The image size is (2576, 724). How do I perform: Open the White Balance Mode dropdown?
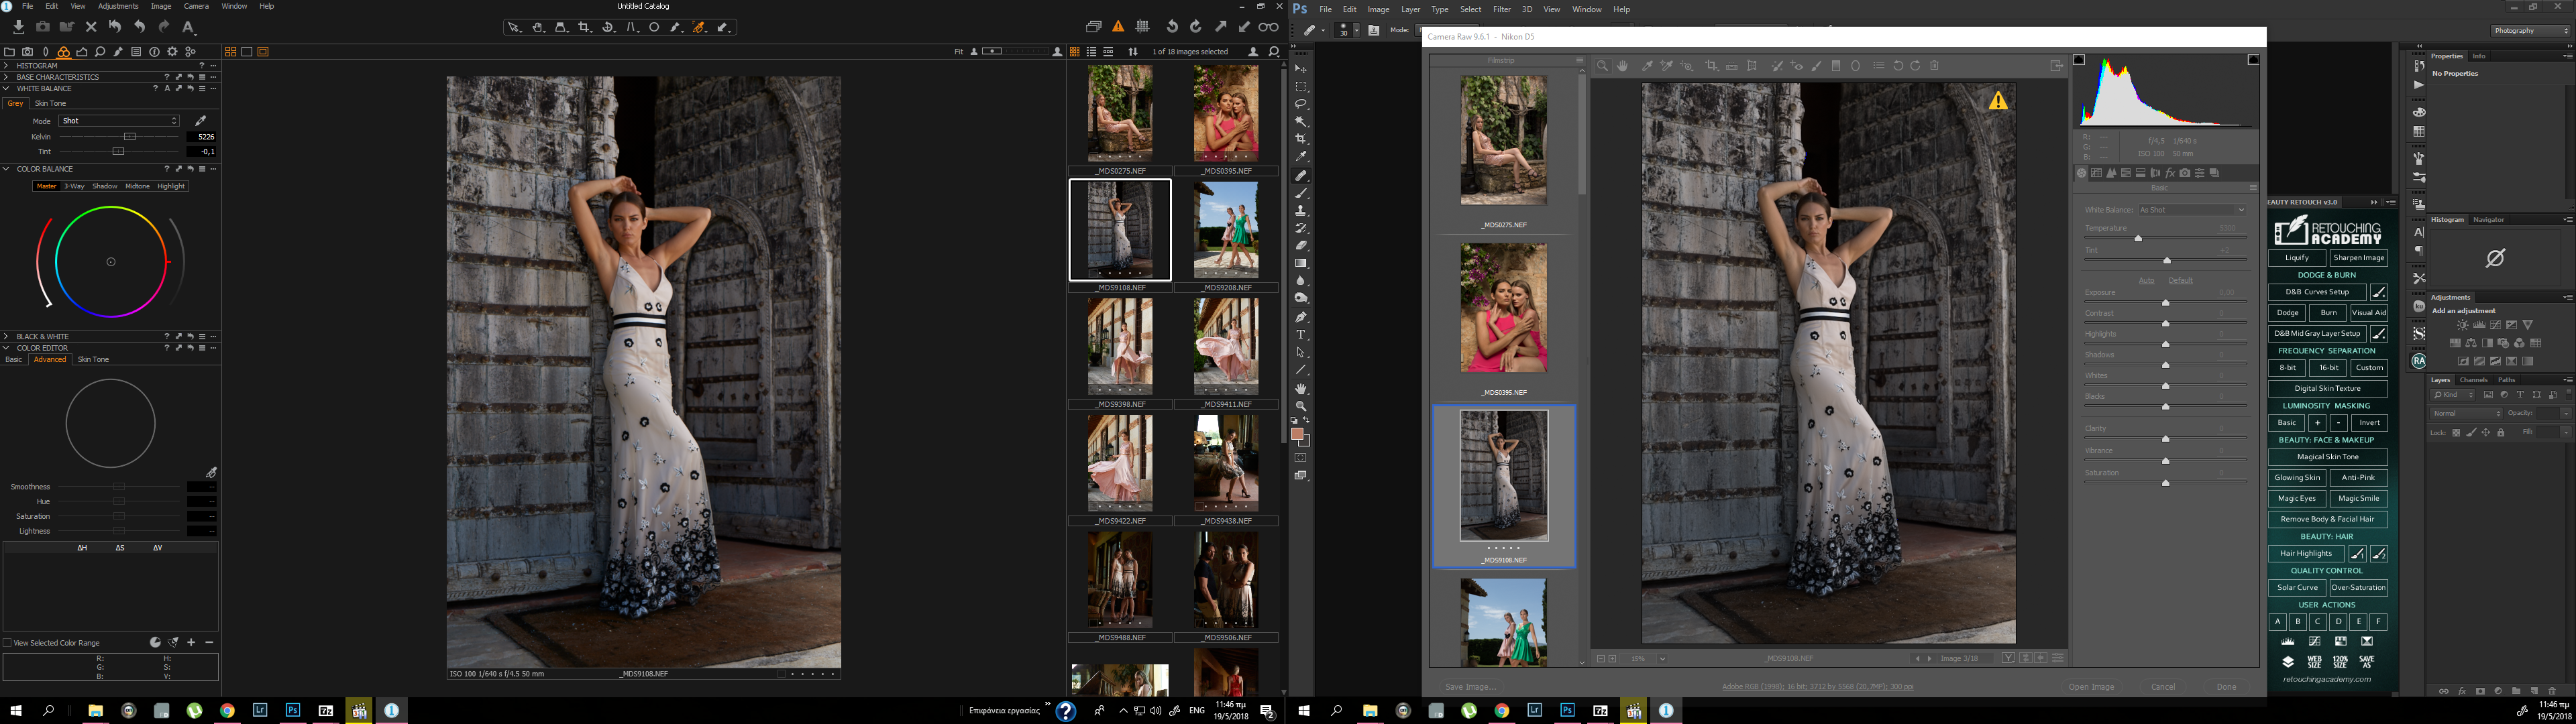pyautogui.click(x=120, y=121)
